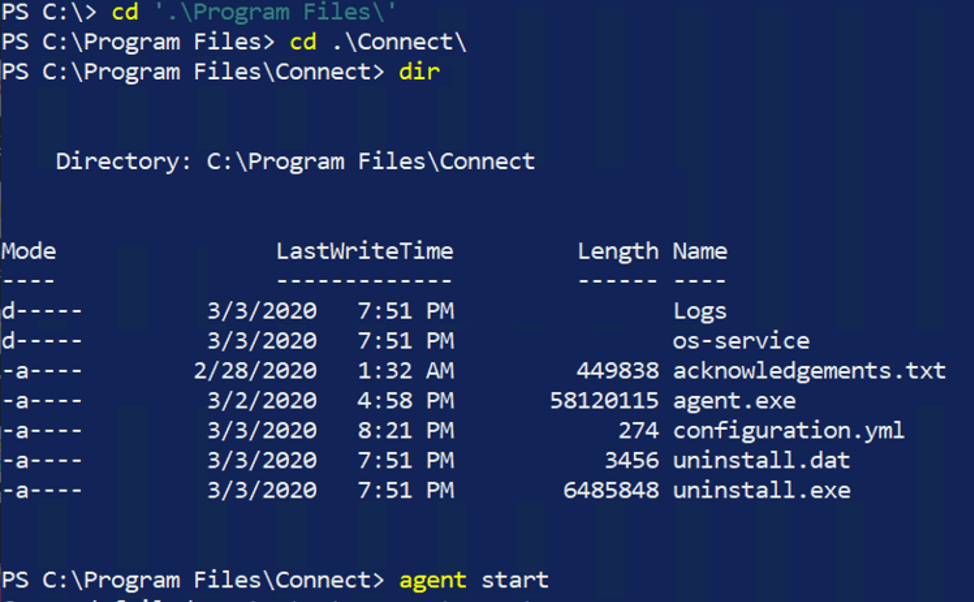Click the 2/28/2020 date value
Screen dimensions: 974x602
pyautogui.click(x=255, y=371)
